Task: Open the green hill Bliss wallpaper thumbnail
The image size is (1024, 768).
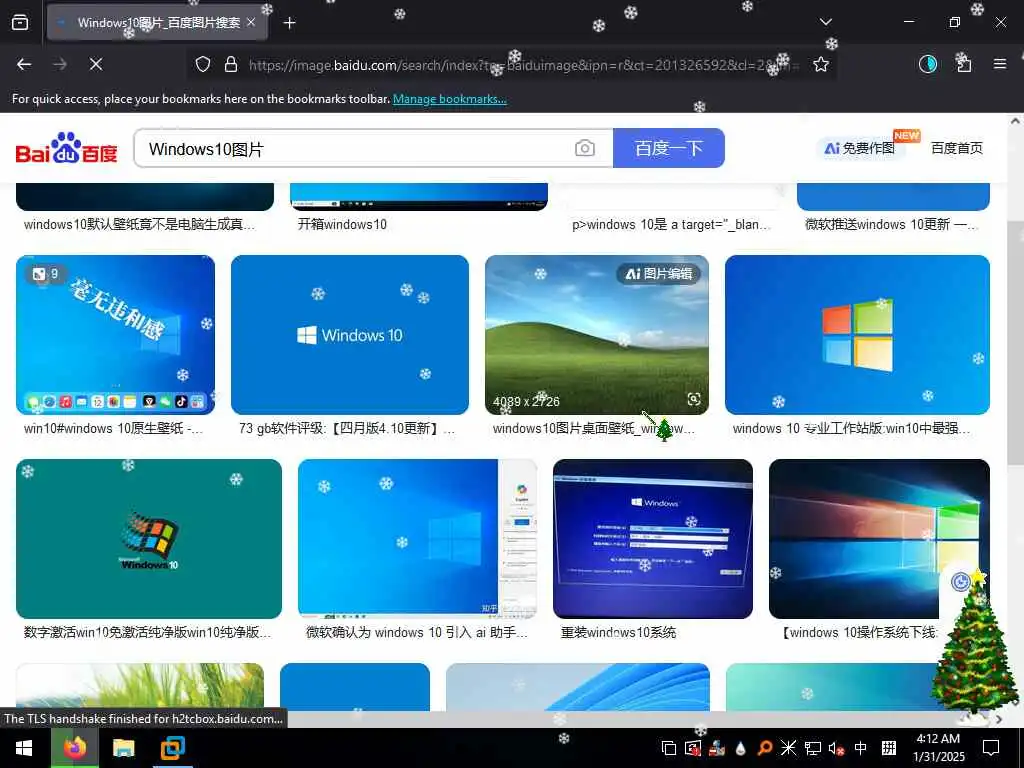Action: [597, 334]
